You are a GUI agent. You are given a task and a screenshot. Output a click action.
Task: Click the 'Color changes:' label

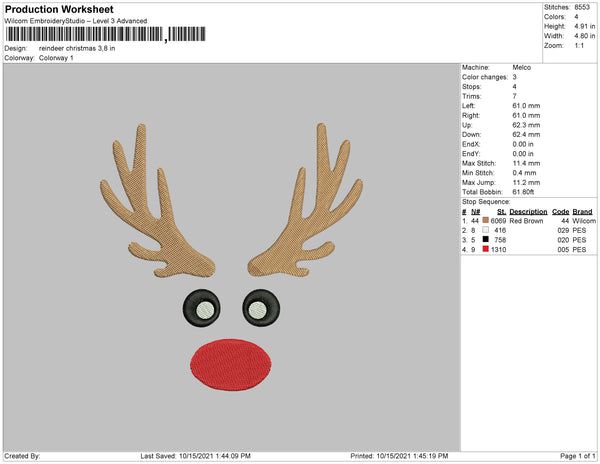pyautogui.click(x=485, y=77)
